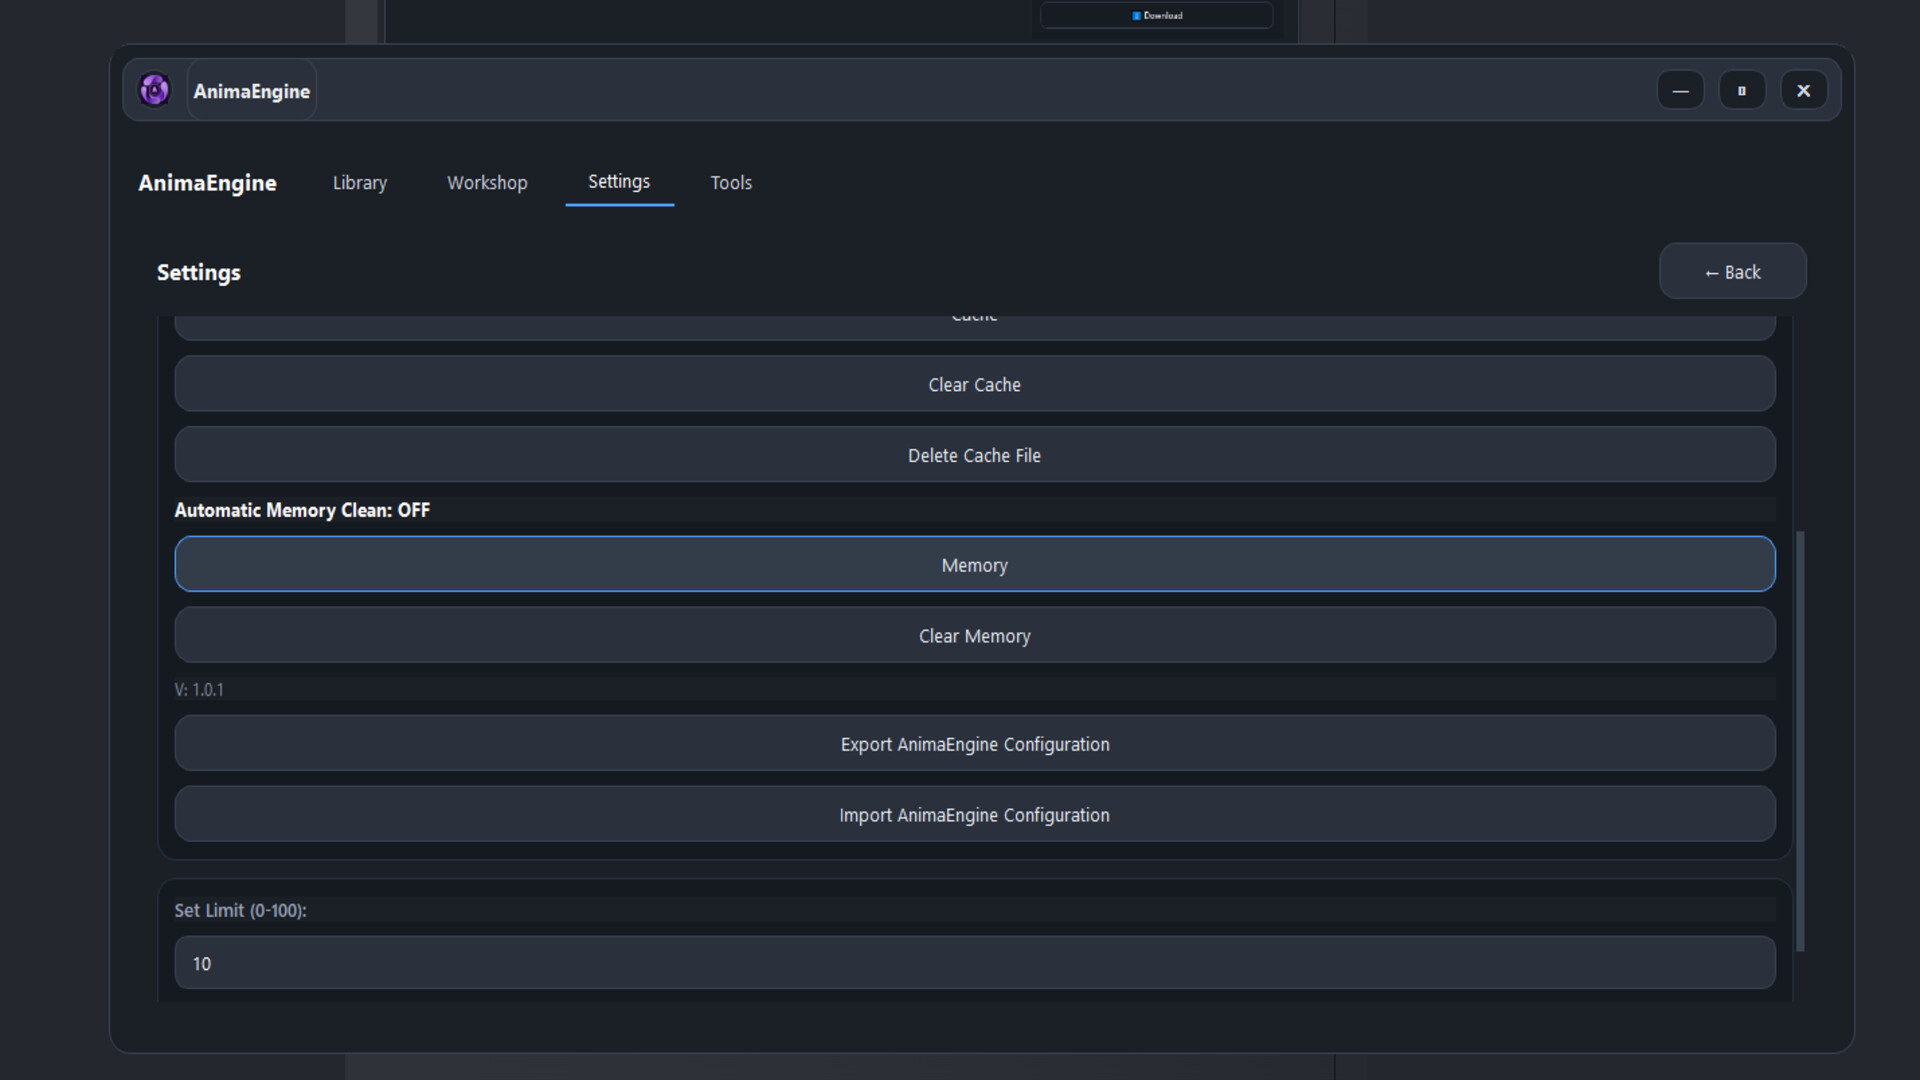
Task: Switch to the Library tab
Action: (360, 182)
